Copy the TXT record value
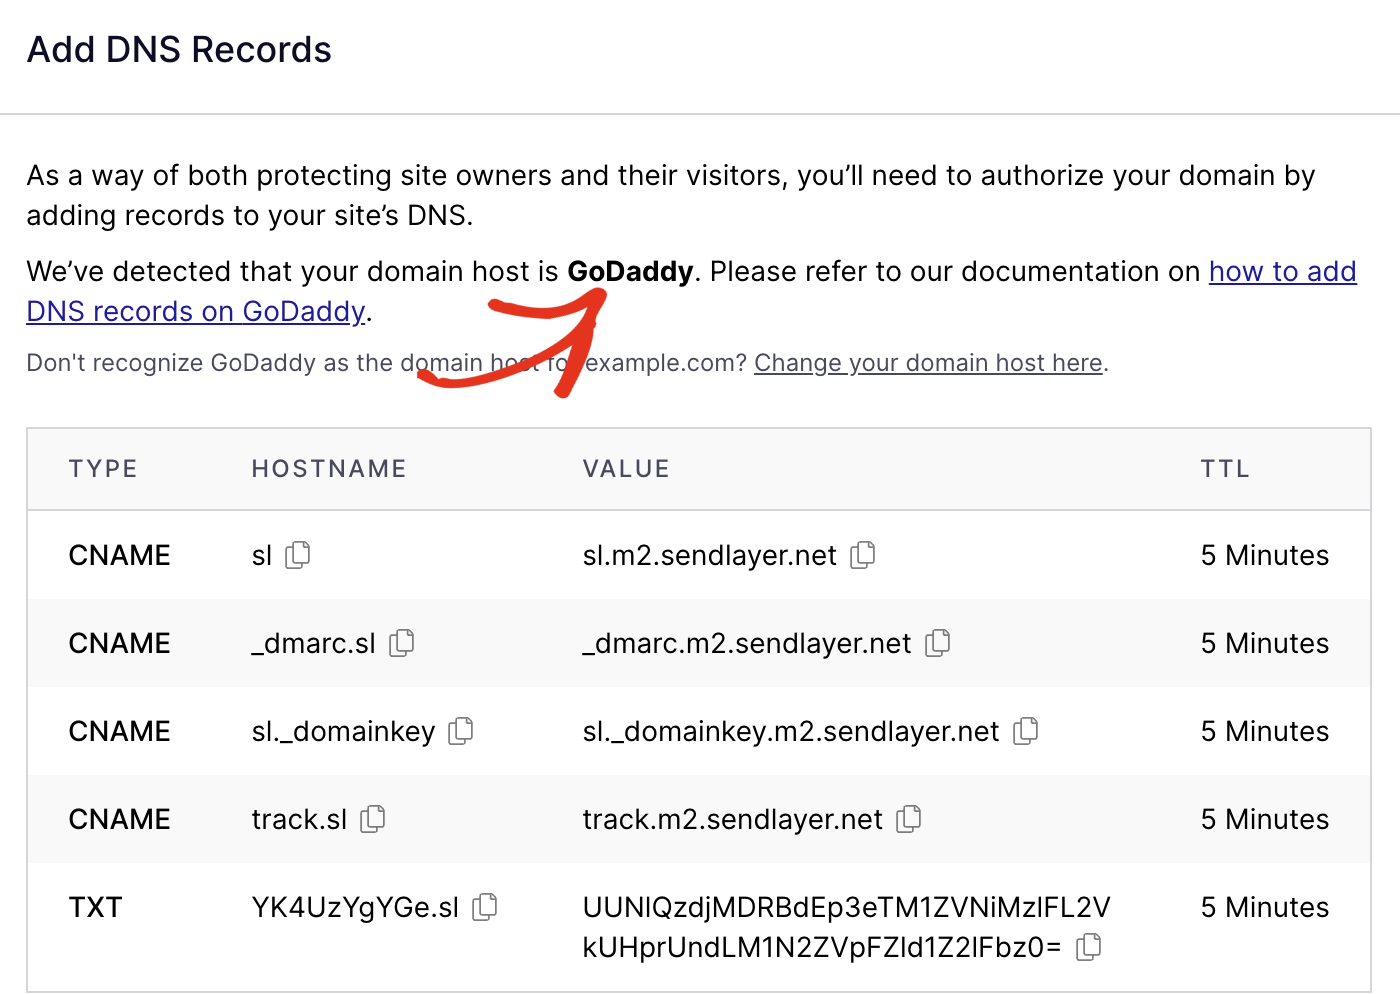 (x=1089, y=947)
